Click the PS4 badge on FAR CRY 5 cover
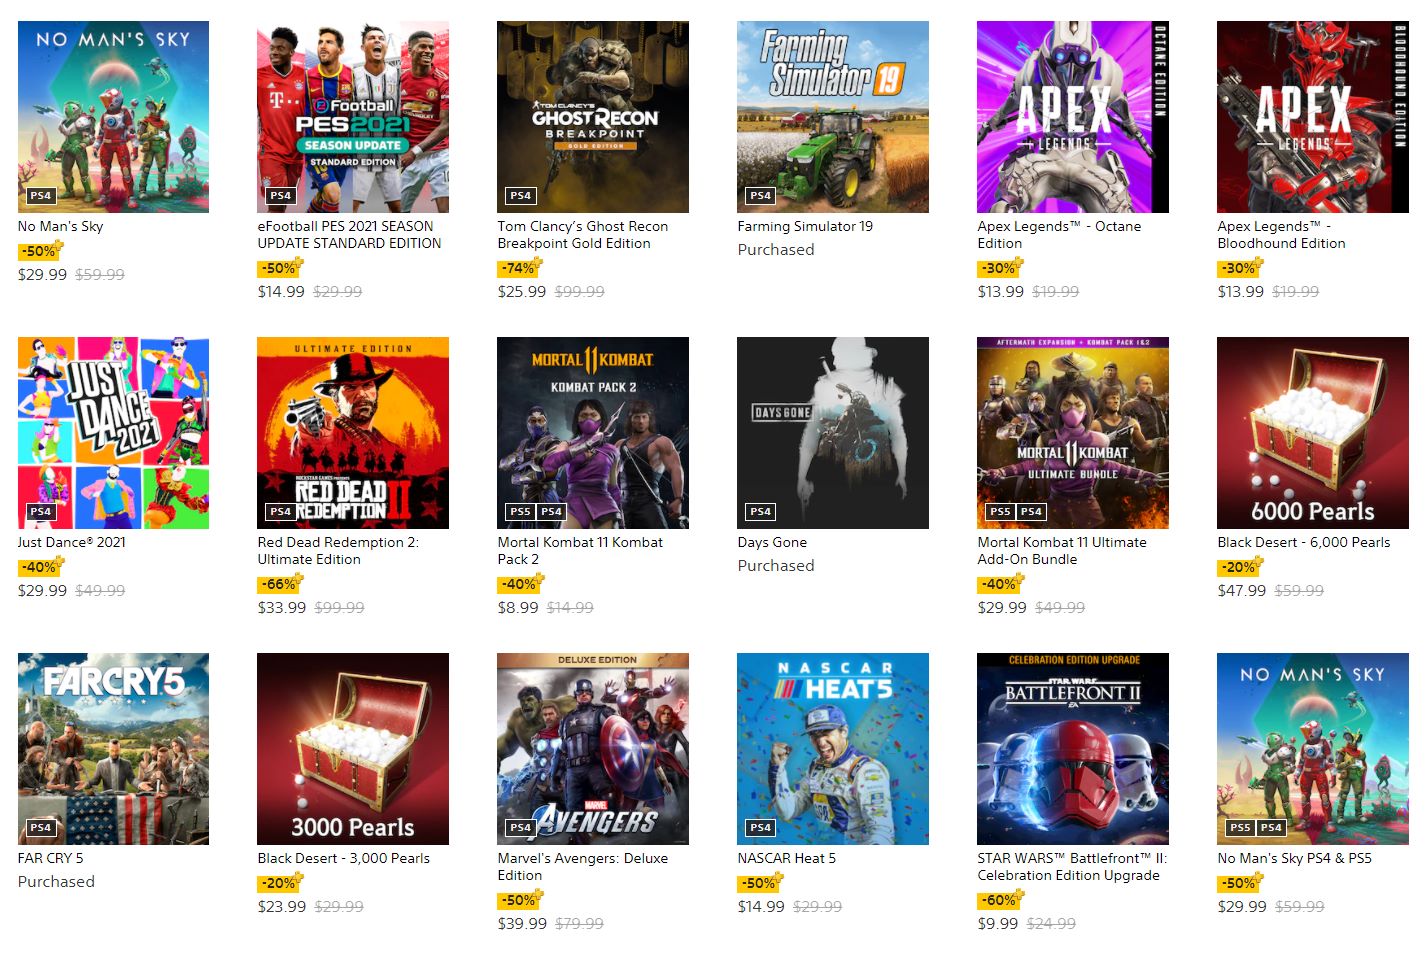 pos(41,828)
